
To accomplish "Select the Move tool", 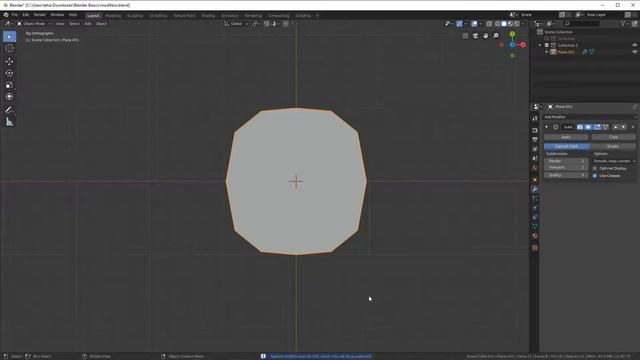I will 9,61.
